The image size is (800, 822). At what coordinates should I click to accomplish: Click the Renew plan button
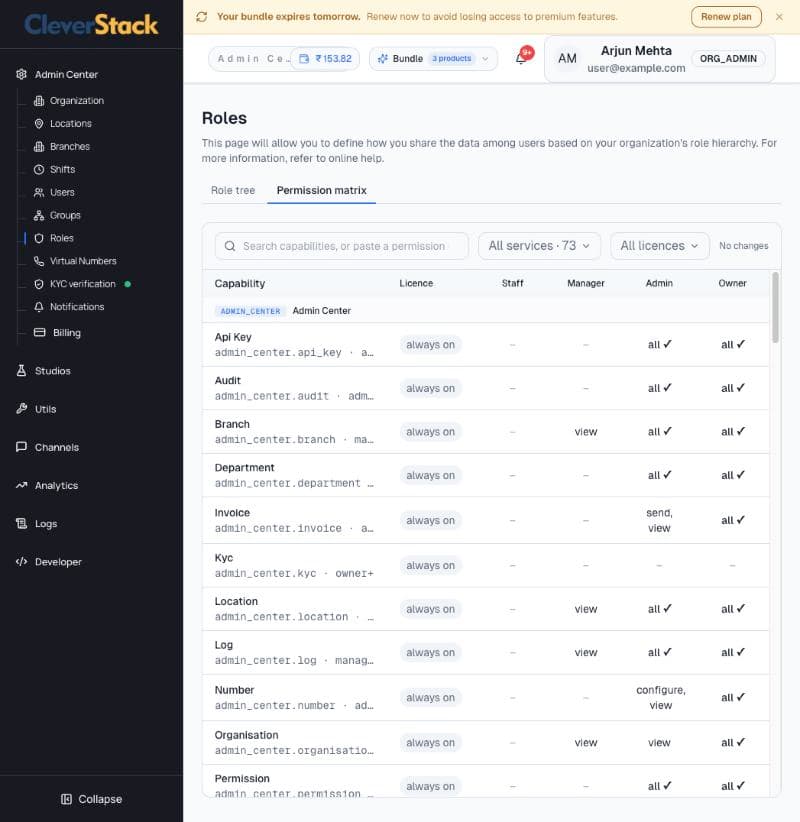pos(726,17)
